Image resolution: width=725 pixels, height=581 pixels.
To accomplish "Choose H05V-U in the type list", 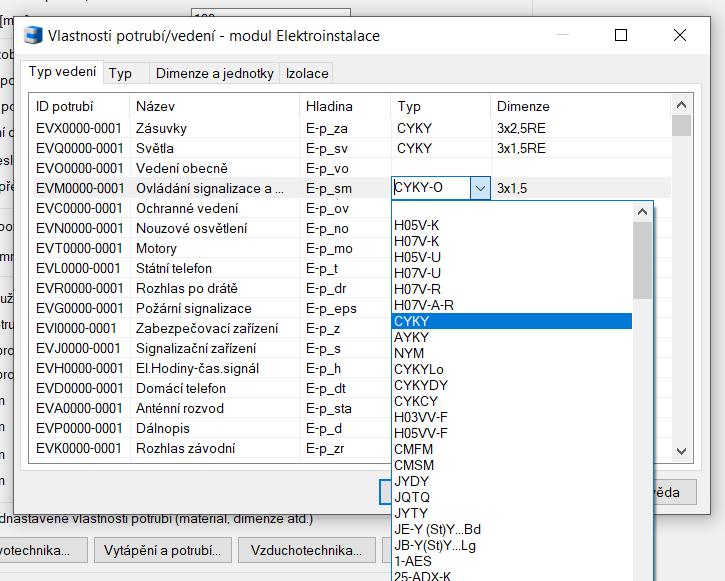I will (x=511, y=257).
